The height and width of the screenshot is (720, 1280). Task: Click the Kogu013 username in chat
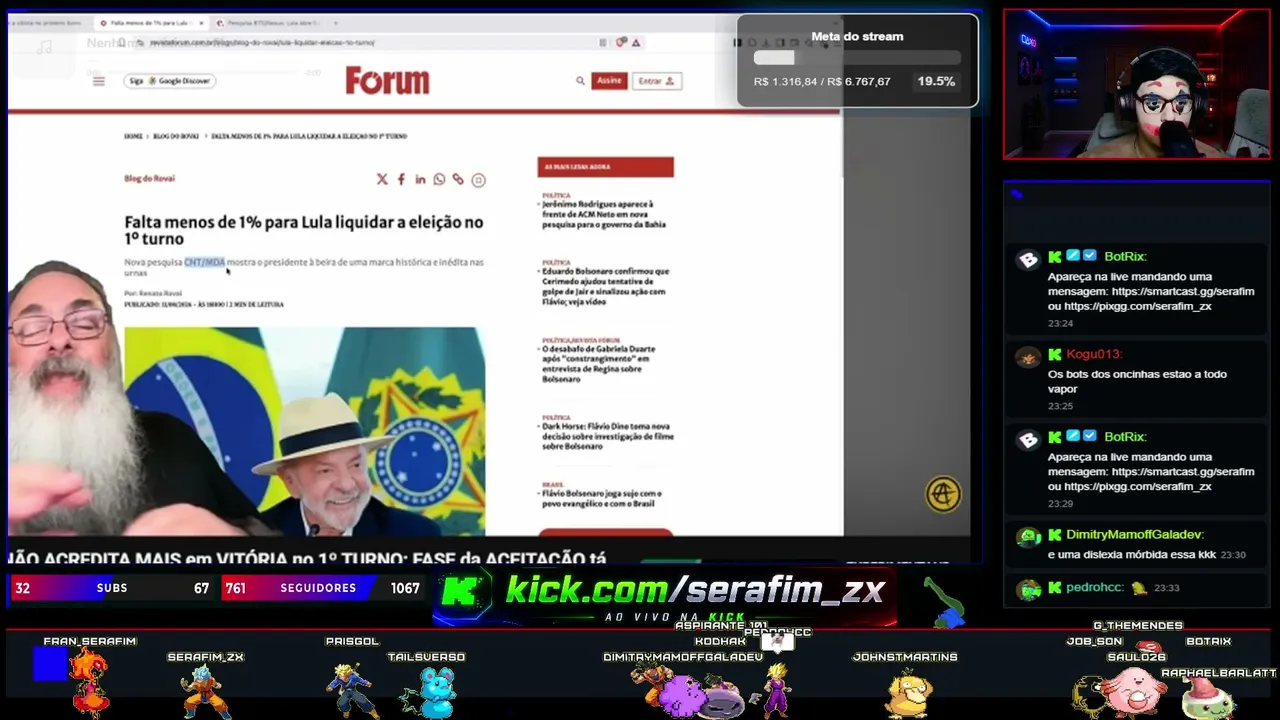1094,354
